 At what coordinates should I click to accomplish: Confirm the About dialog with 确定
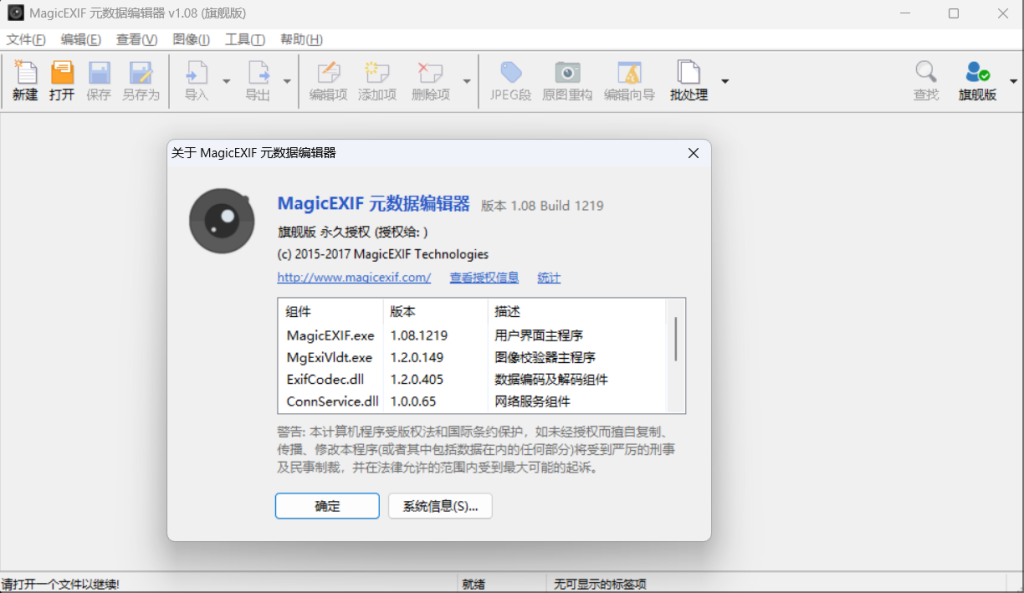(326, 506)
